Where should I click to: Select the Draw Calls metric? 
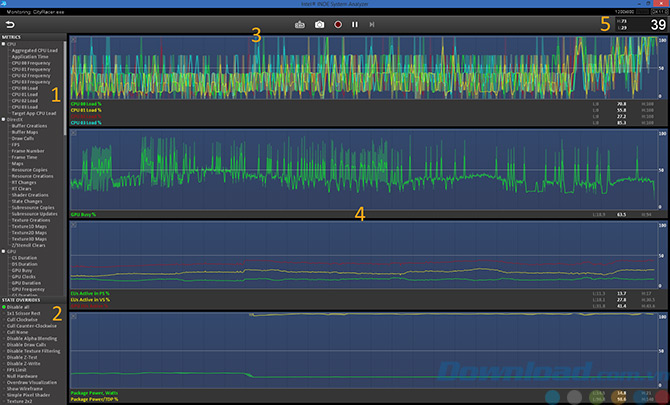point(23,136)
